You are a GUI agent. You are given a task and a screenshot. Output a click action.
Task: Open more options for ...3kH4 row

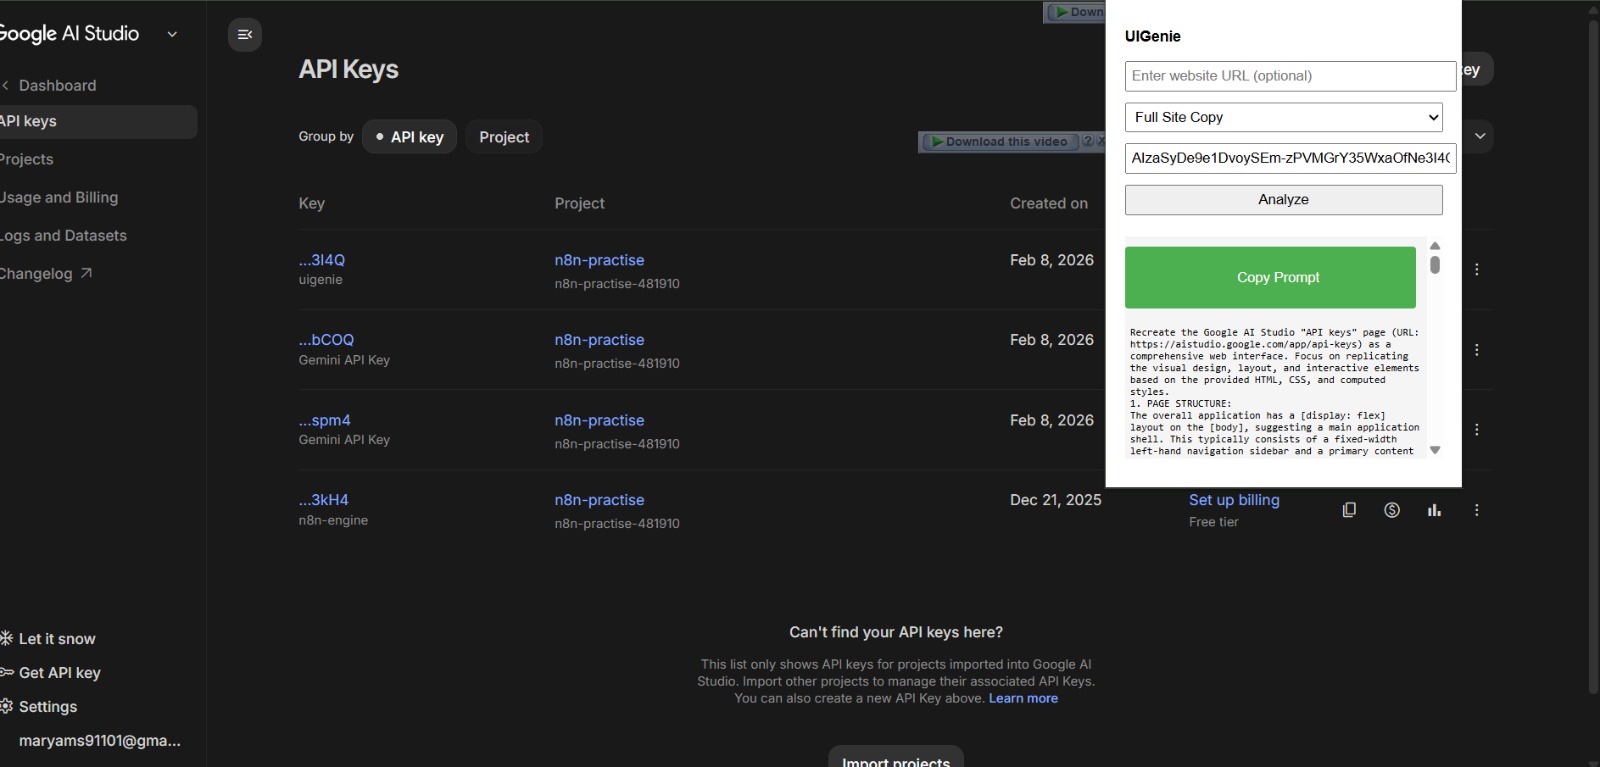click(x=1477, y=510)
